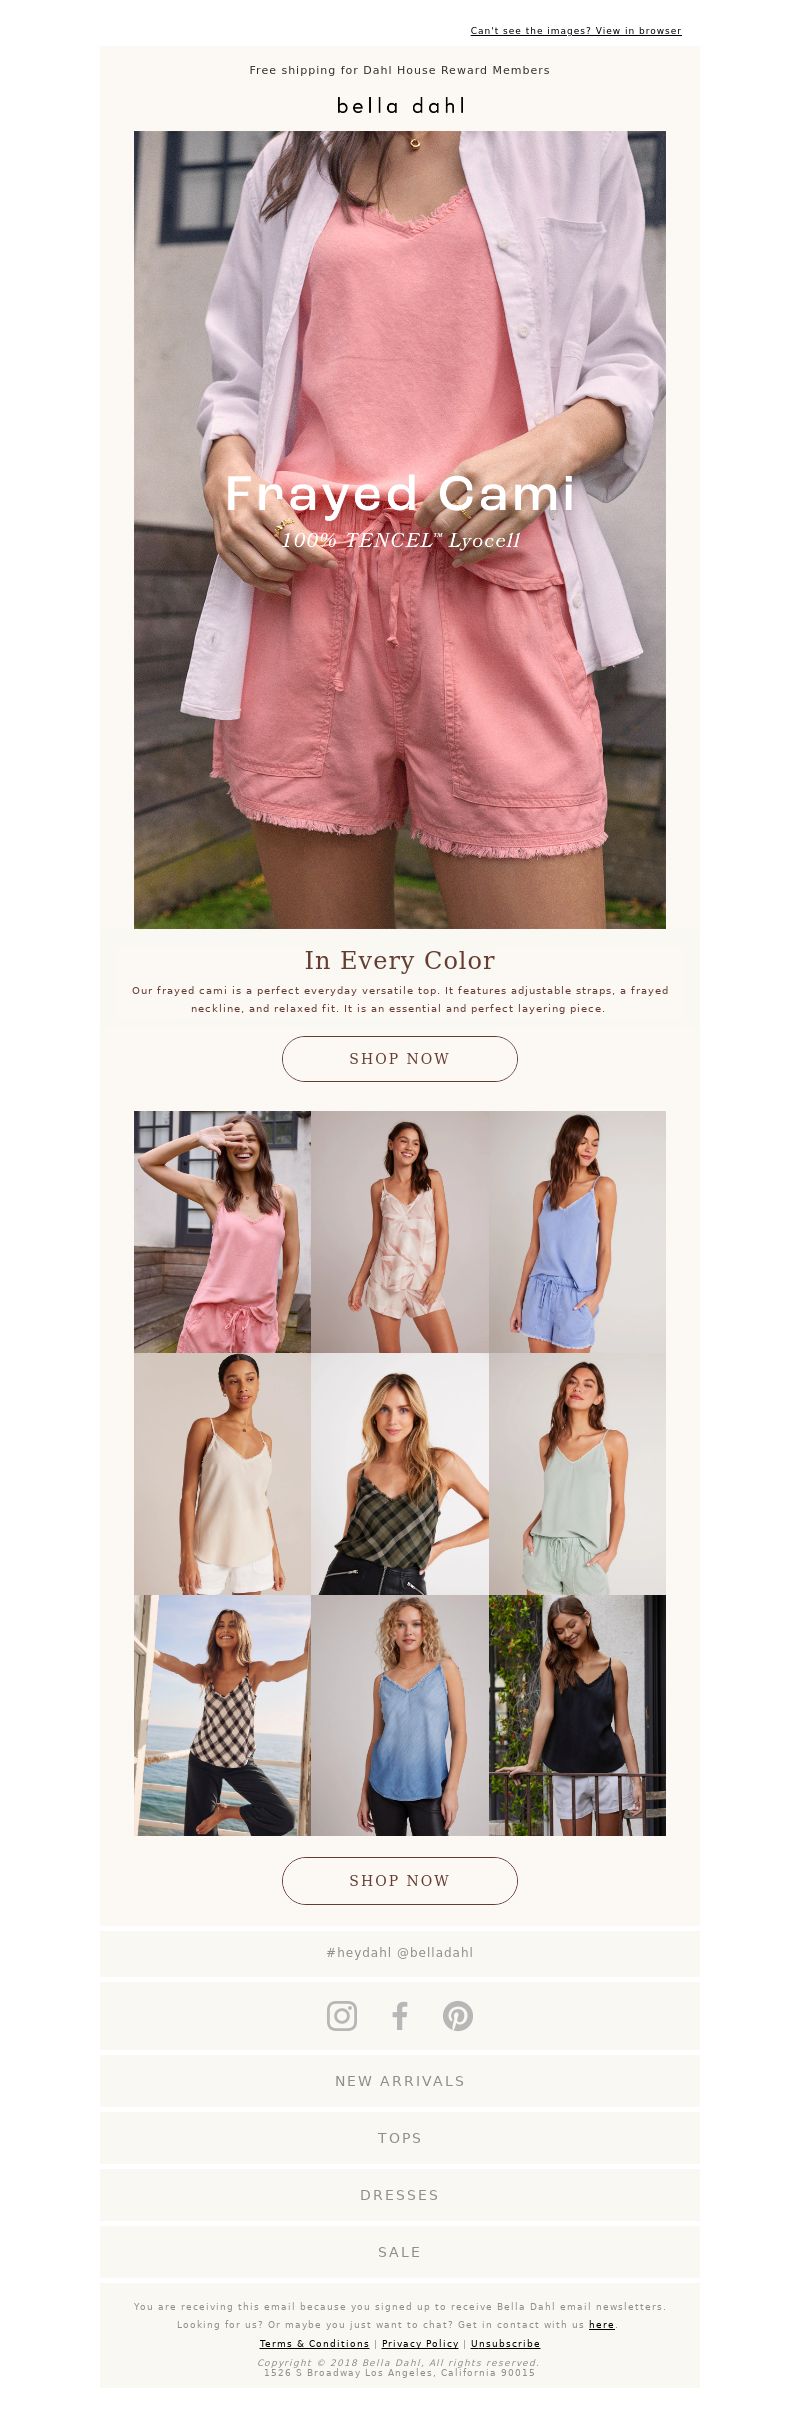The height and width of the screenshot is (2427, 800).
Task: Click the Unsubscribe link
Action: 505,2343
